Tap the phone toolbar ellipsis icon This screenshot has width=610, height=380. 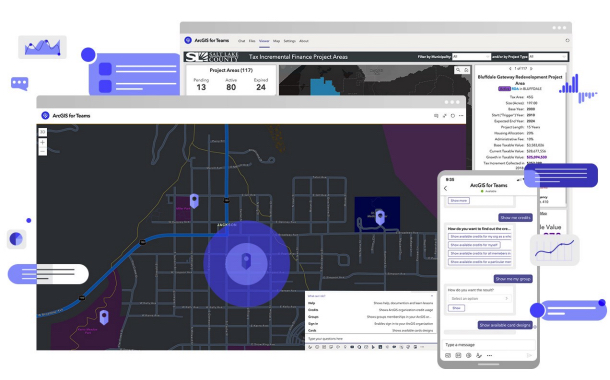click(x=489, y=355)
